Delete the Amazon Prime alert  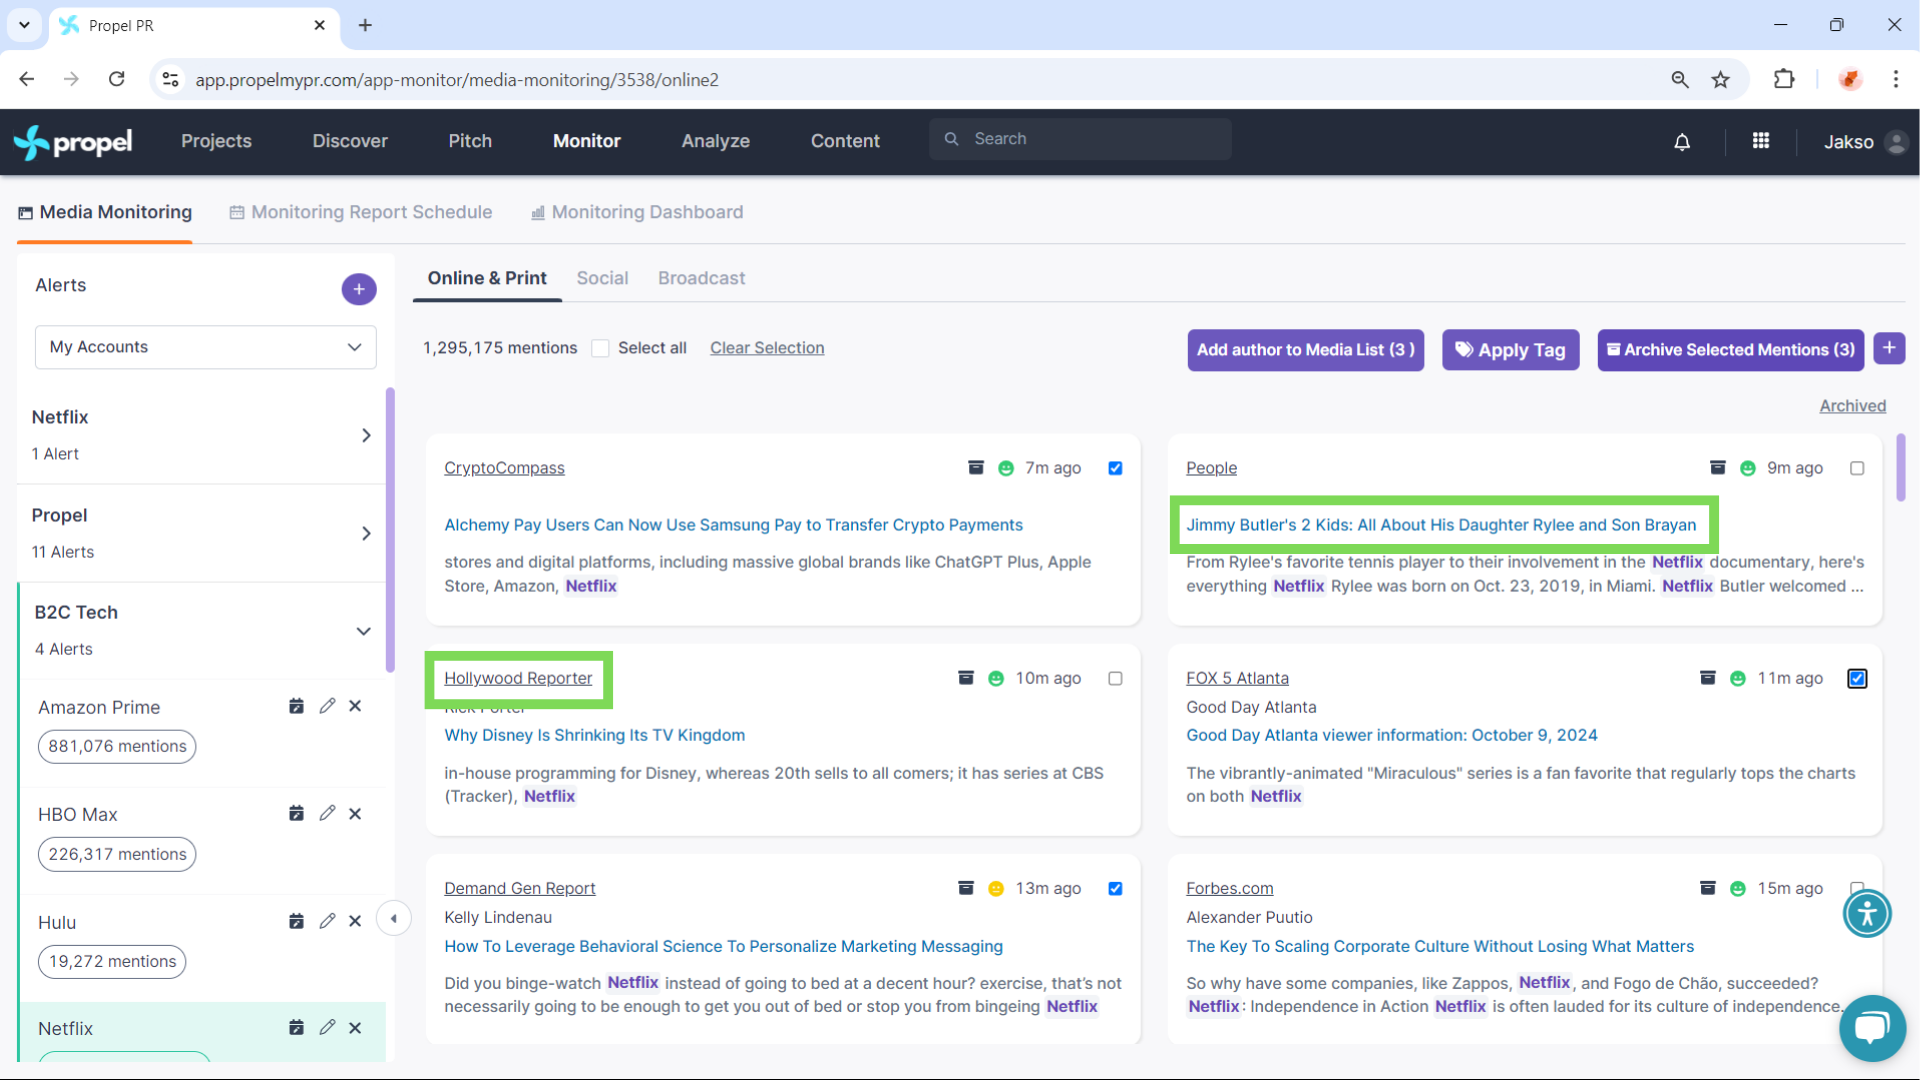pyautogui.click(x=355, y=706)
